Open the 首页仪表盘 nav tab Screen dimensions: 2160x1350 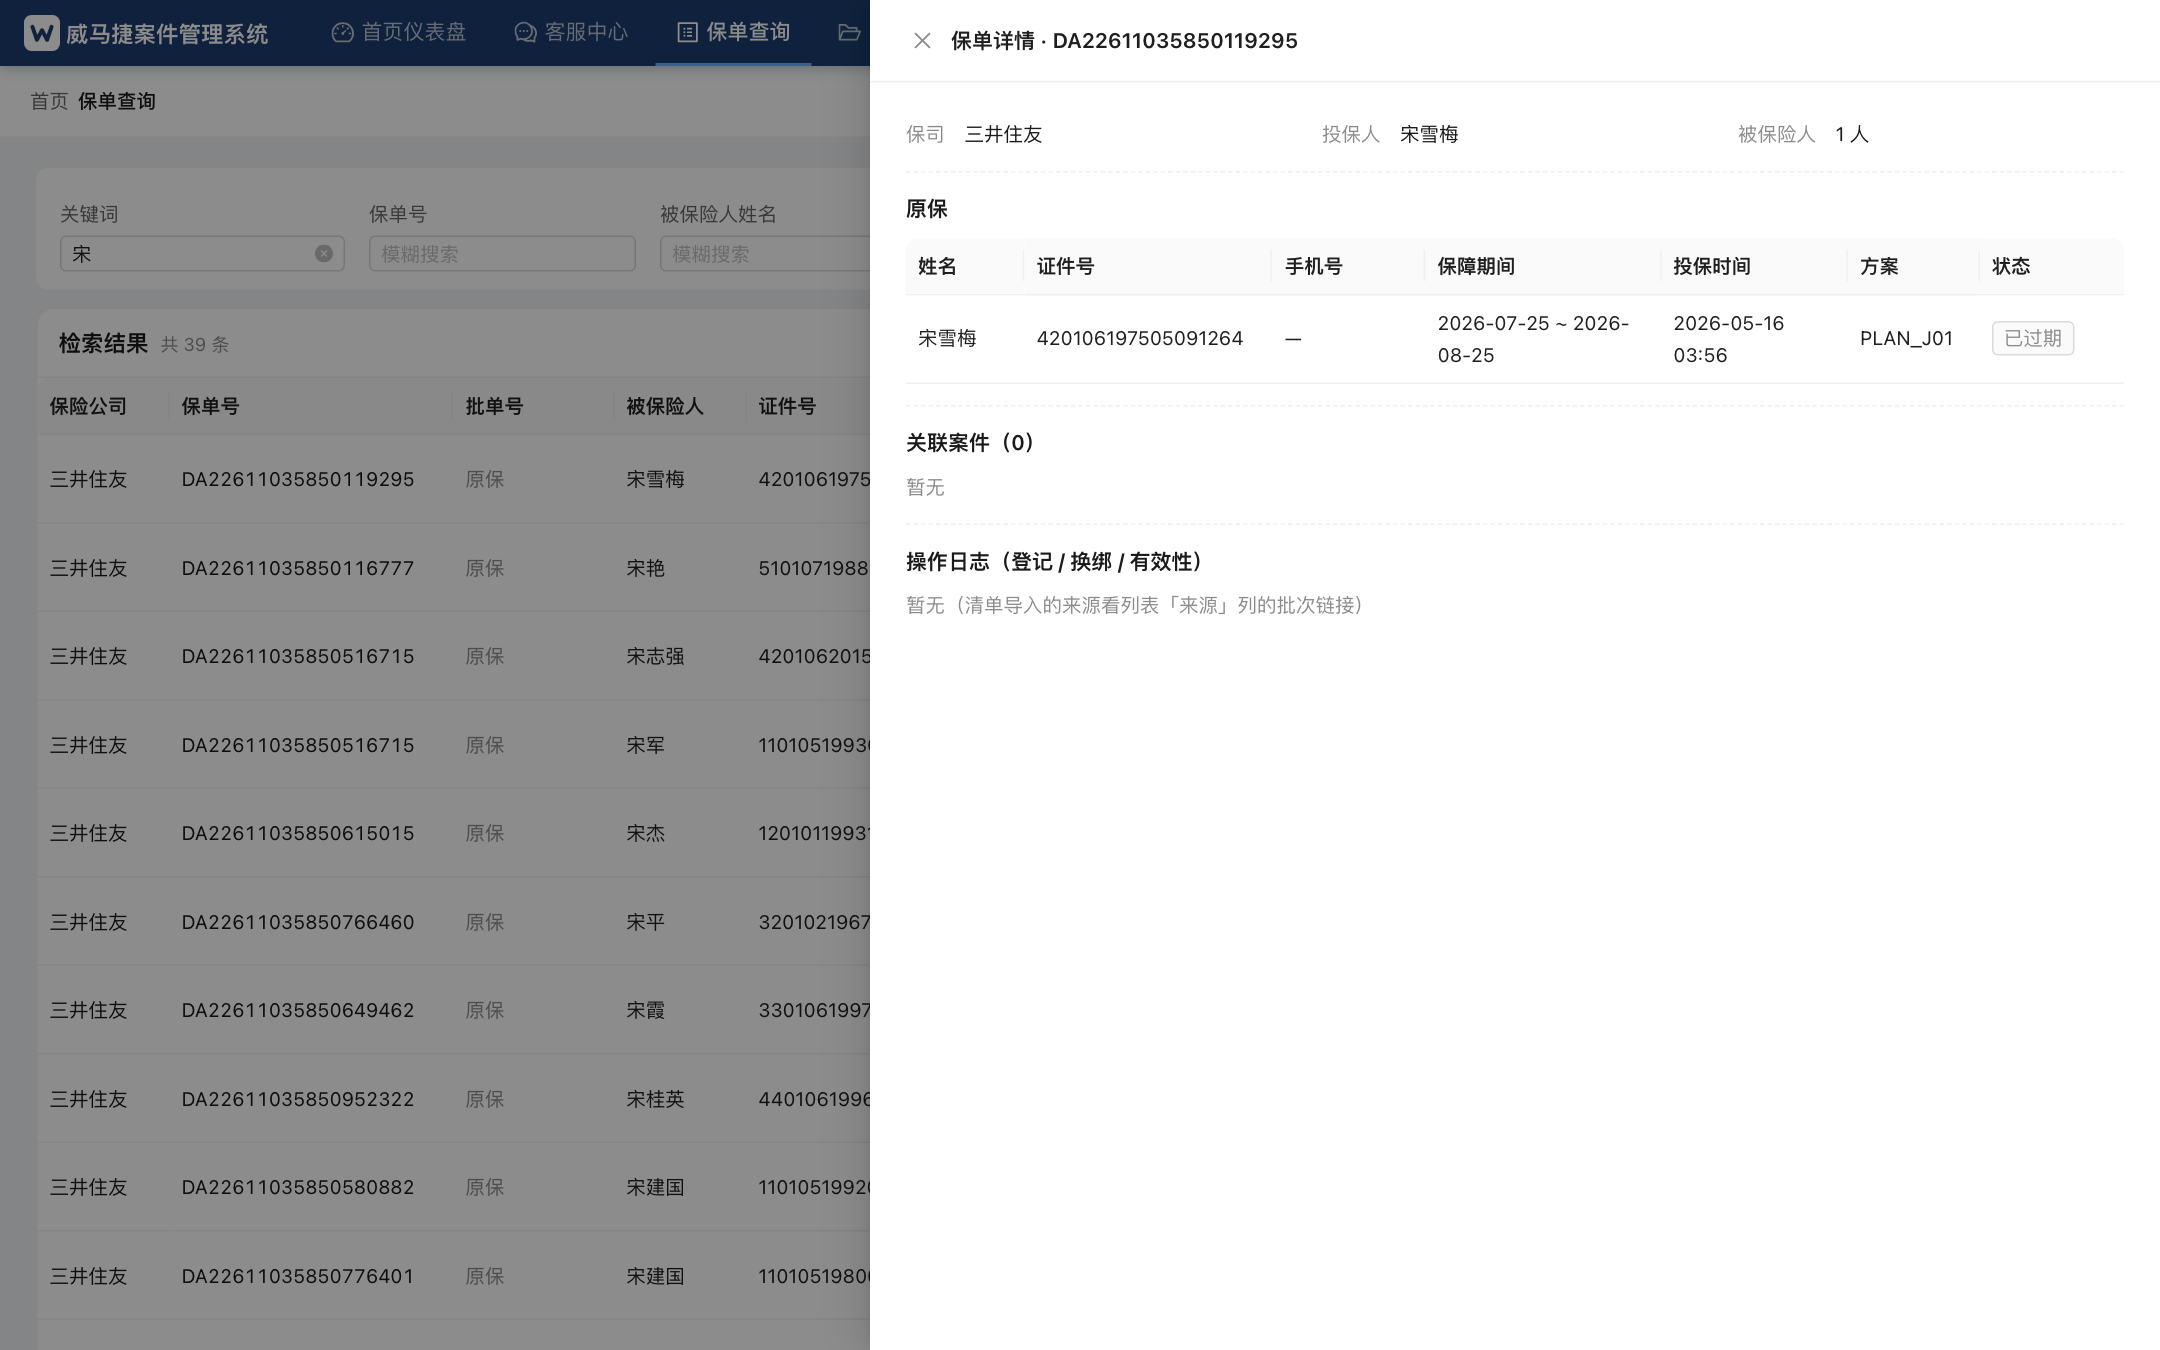[x=399, y=32]
